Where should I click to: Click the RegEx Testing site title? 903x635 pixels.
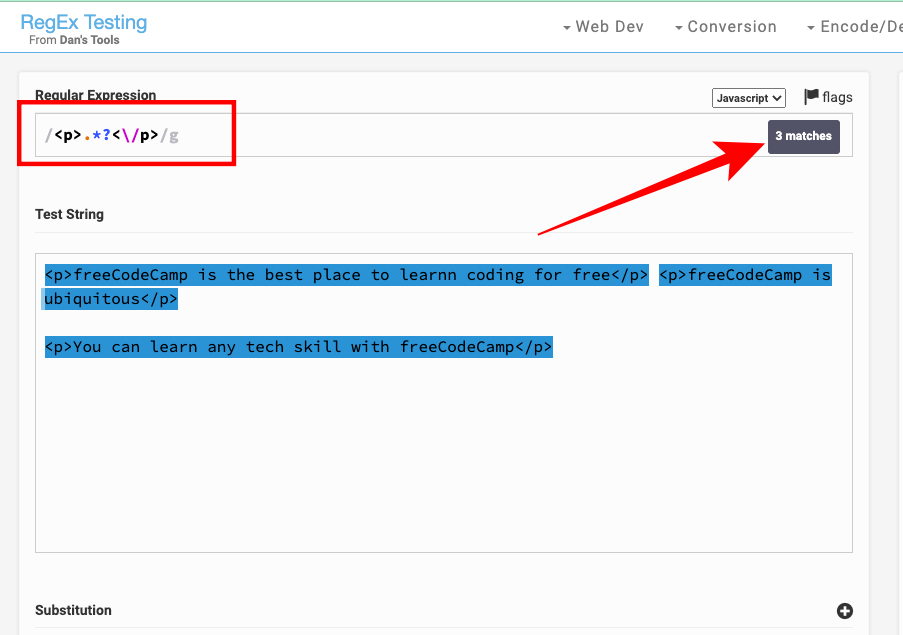pyautogui.click(x=83, y=22)
